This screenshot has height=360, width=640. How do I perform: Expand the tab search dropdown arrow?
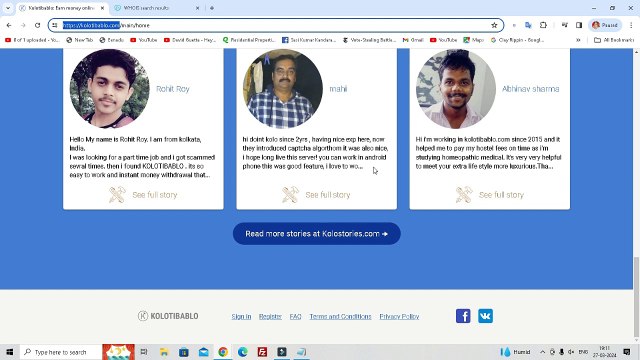pyautogui.click(x=8, y=8)
